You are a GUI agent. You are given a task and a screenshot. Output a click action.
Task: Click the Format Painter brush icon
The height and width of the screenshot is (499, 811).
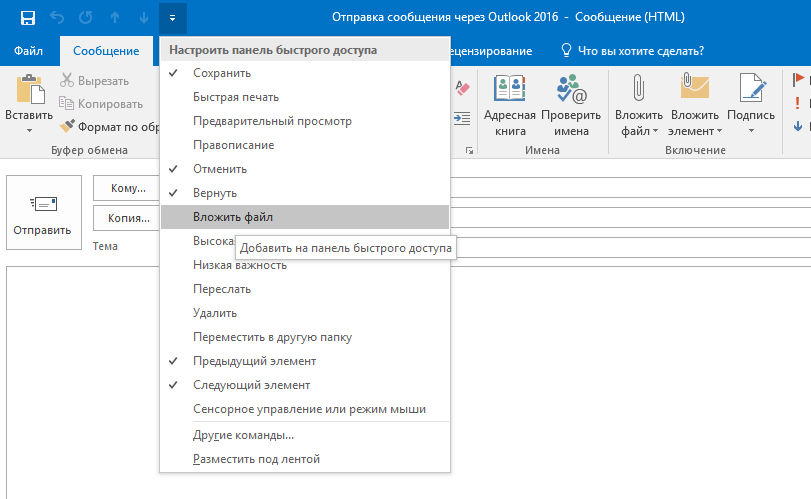coord(68,127)
